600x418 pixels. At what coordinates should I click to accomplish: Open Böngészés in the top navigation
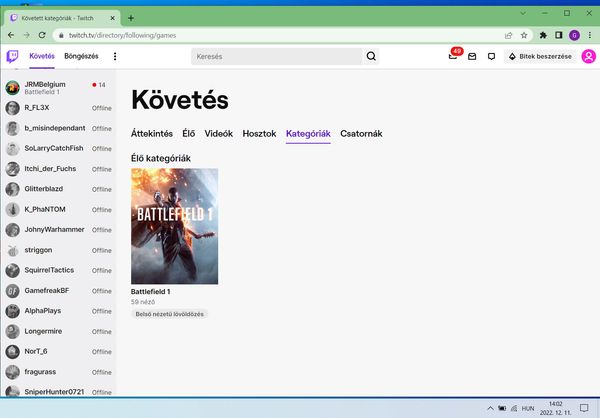[82, 57]
